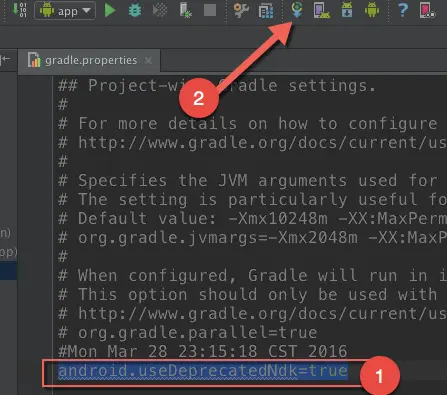Collapse the side panel with the arrow icon

coord(5,60)
